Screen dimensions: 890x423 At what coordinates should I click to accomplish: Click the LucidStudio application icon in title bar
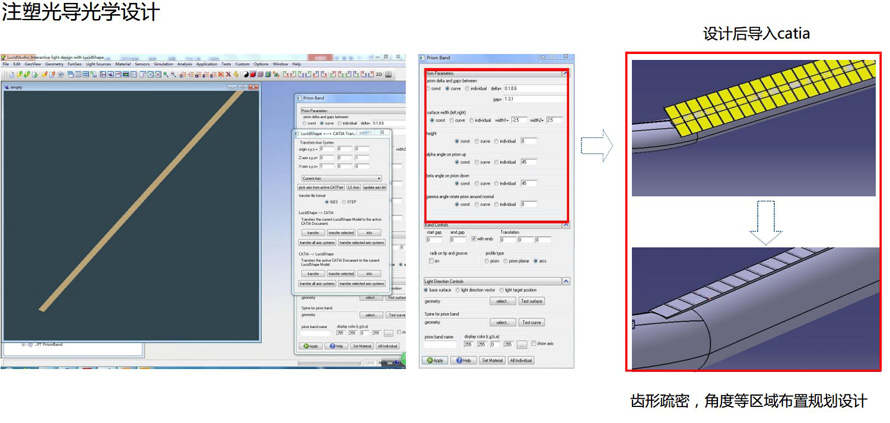tap(4, 57)
